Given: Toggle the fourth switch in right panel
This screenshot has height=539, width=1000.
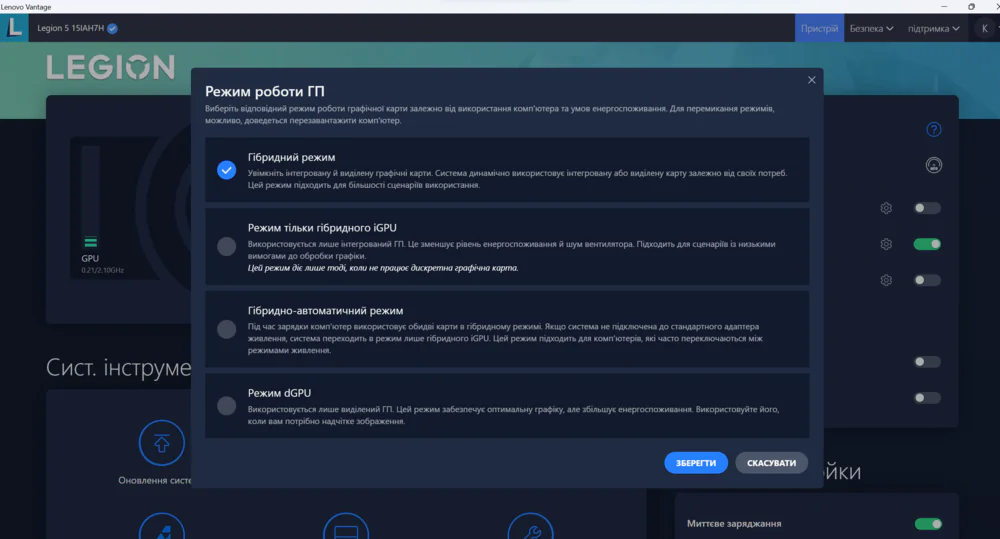Looking at the screenshot, I should pos(927,362).
